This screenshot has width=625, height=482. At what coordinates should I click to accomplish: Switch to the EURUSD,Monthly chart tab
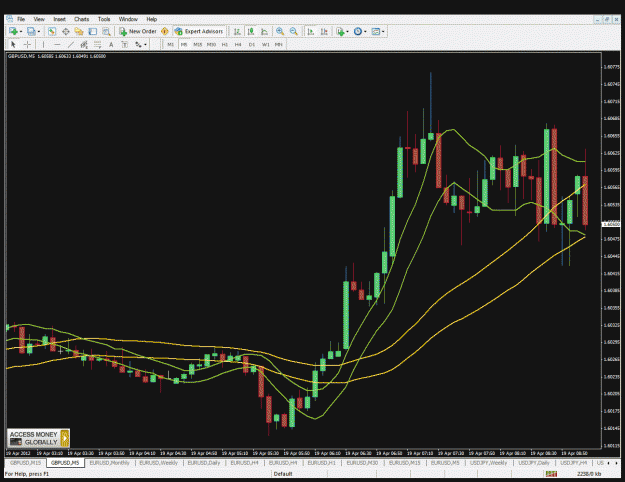(110, 463)
